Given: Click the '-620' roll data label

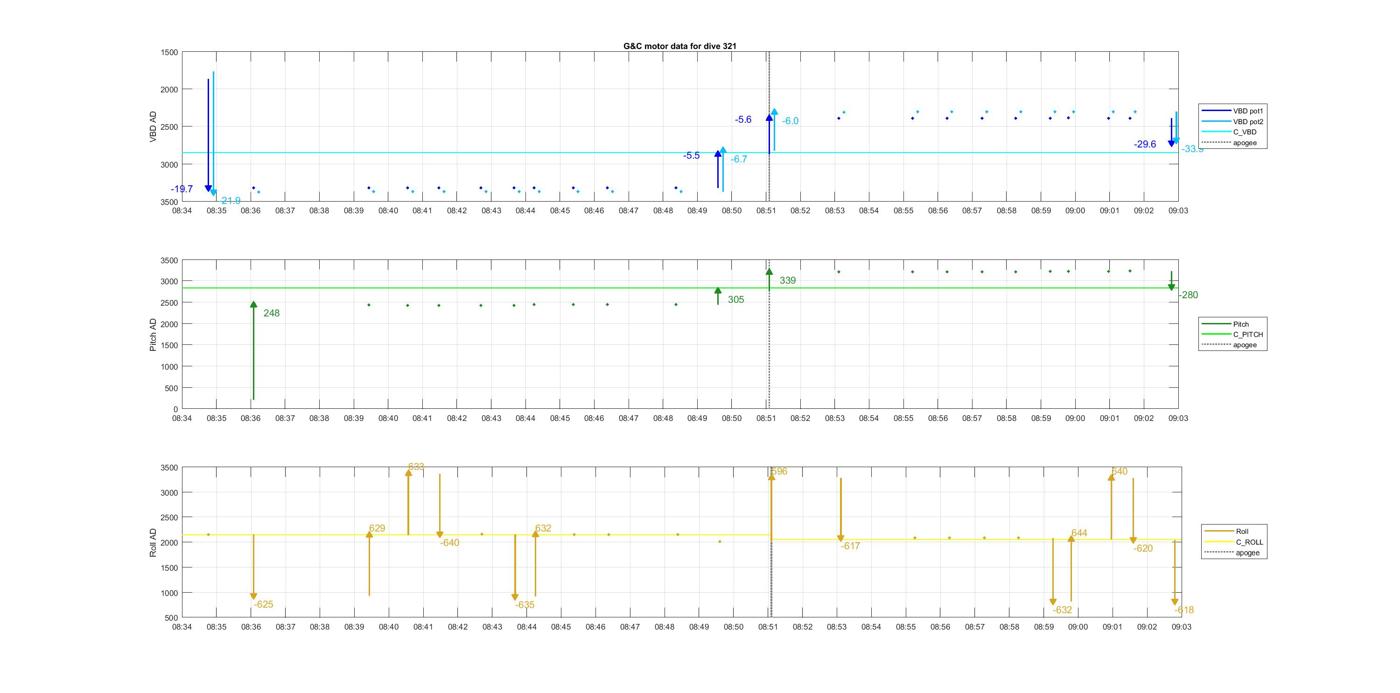Looking at the screenshot, I should pos(1143,549).
